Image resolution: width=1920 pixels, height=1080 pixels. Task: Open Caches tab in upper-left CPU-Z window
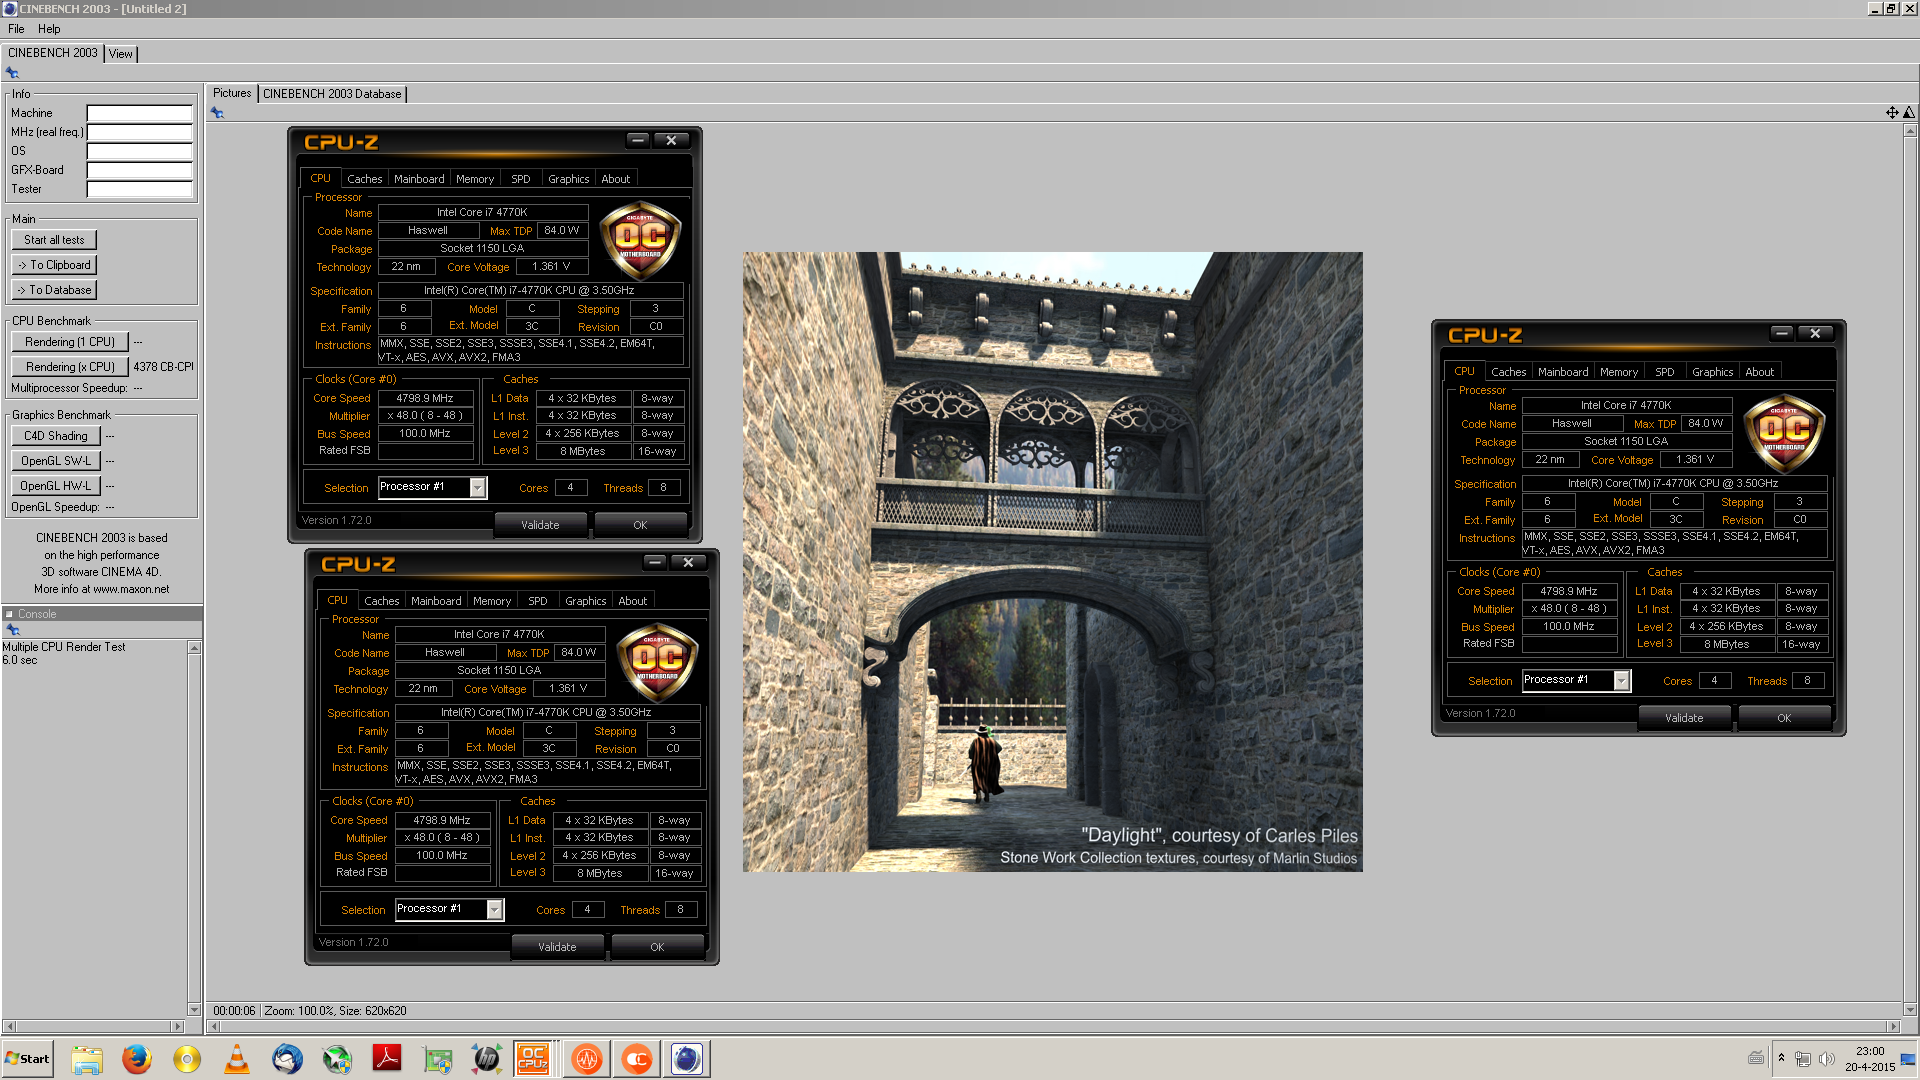(365, 179)
